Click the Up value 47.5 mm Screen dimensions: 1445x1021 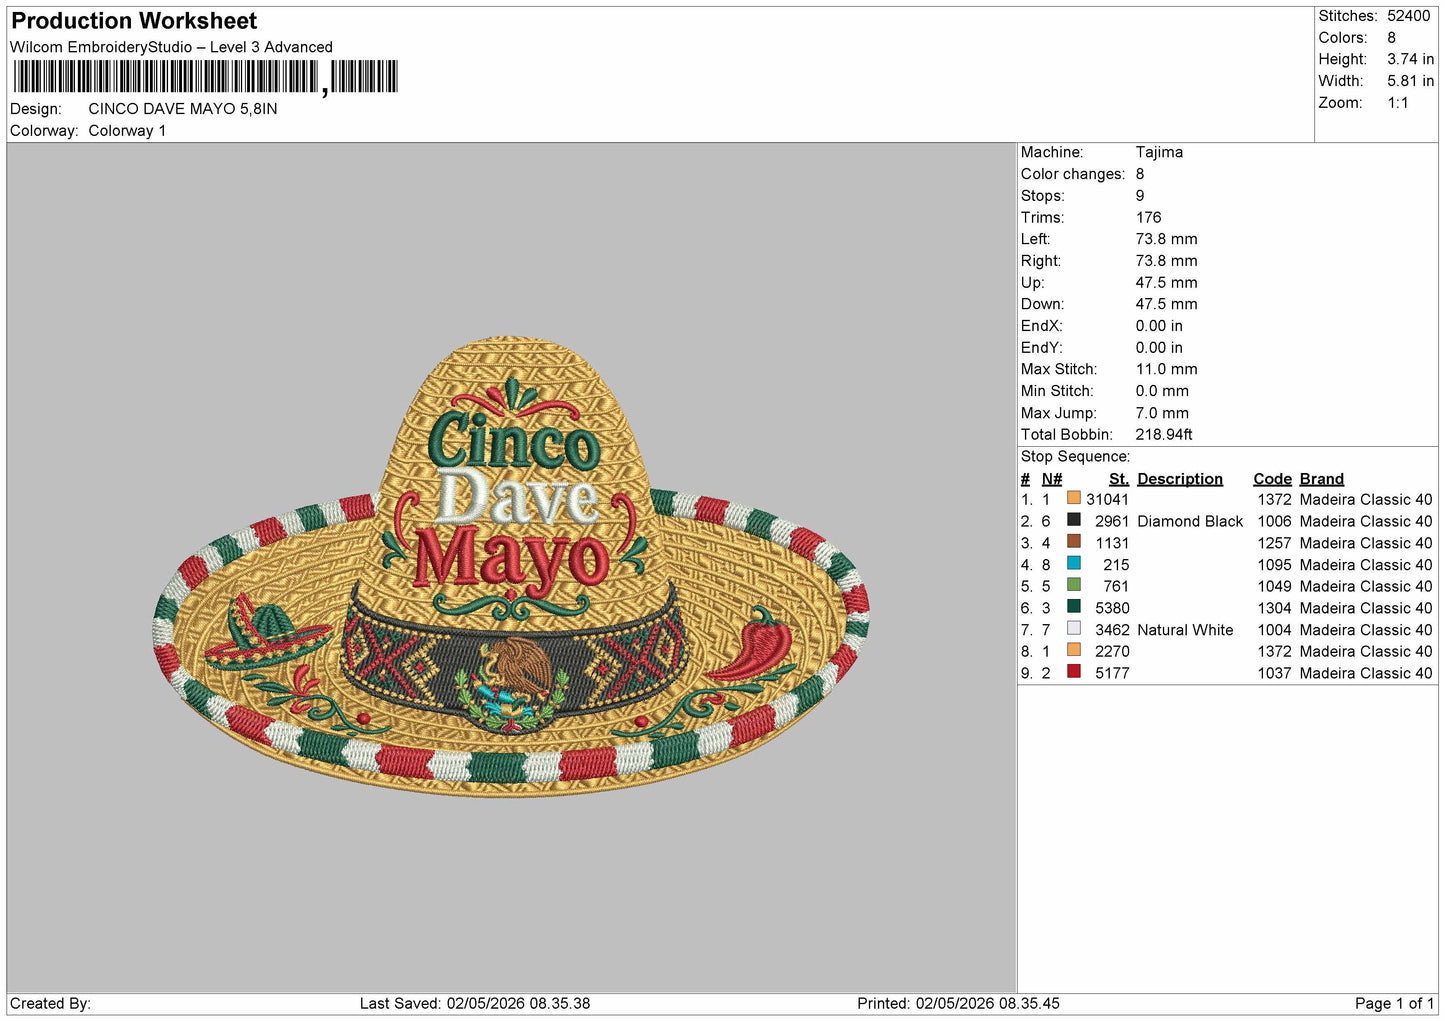[1166, 283]
